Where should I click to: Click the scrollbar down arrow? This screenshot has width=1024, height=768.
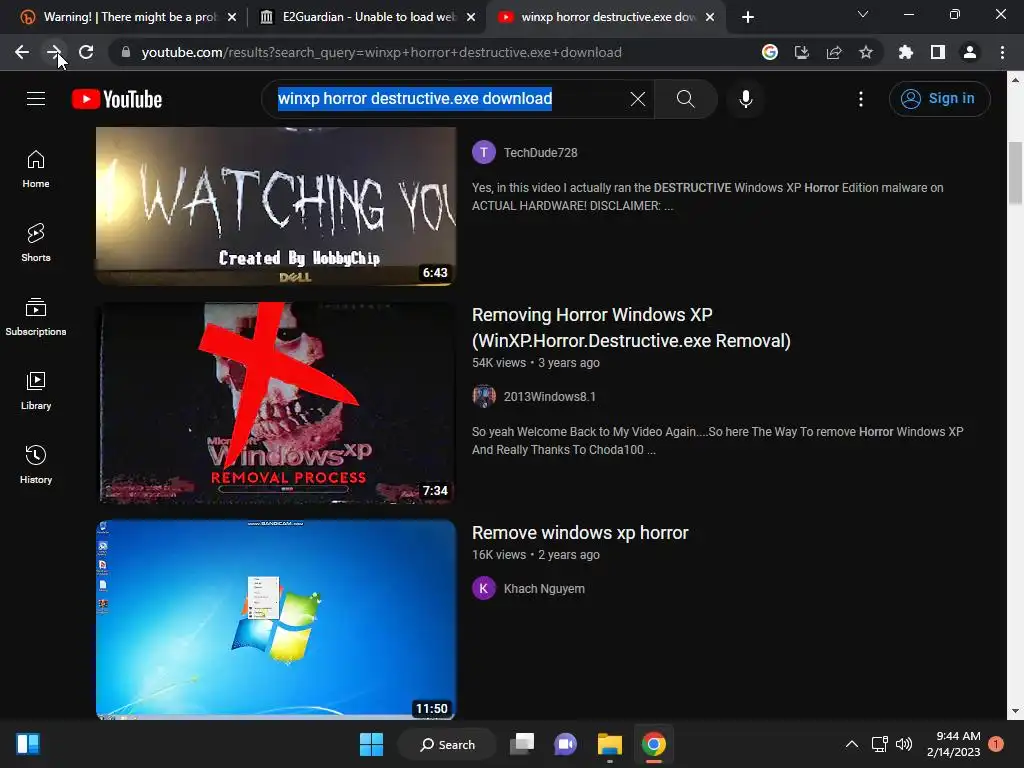[1015, 711]
